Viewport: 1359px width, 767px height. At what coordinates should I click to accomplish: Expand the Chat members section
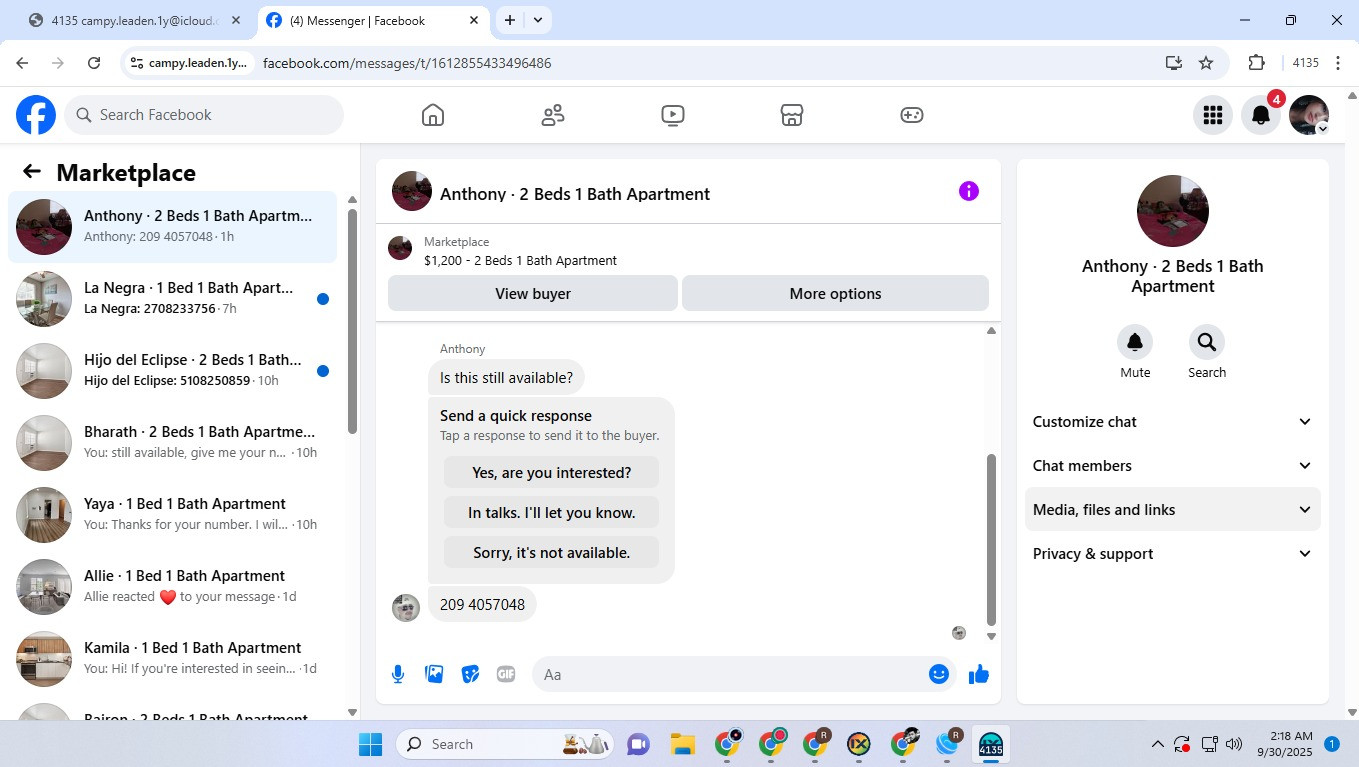click(1173, 466)
